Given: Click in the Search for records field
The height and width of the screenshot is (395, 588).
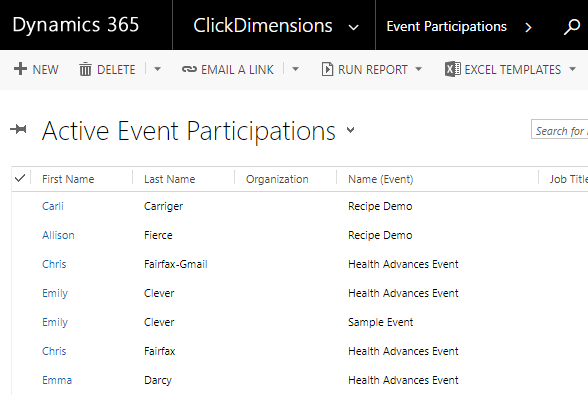Looking at the screenshot, I should click(x=560, y=129).
